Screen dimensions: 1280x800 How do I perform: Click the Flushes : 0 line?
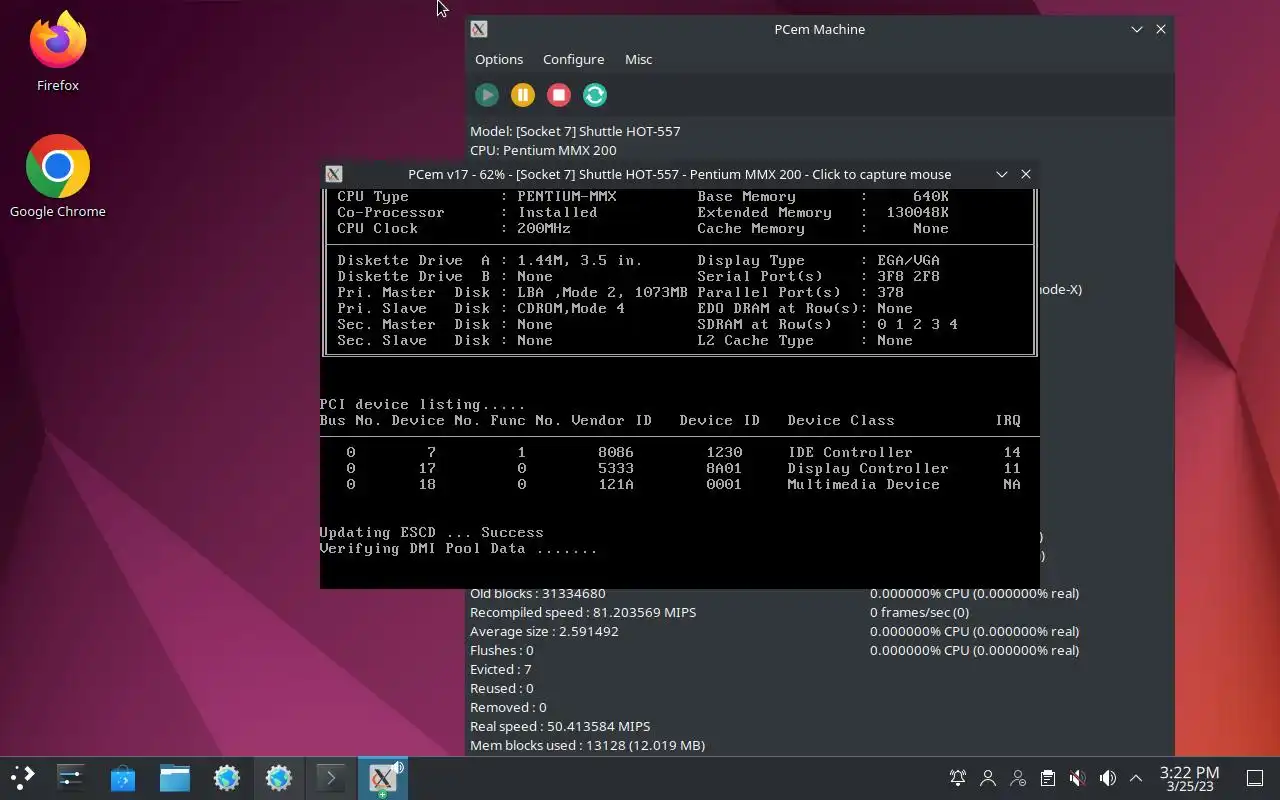pos(502,650)
